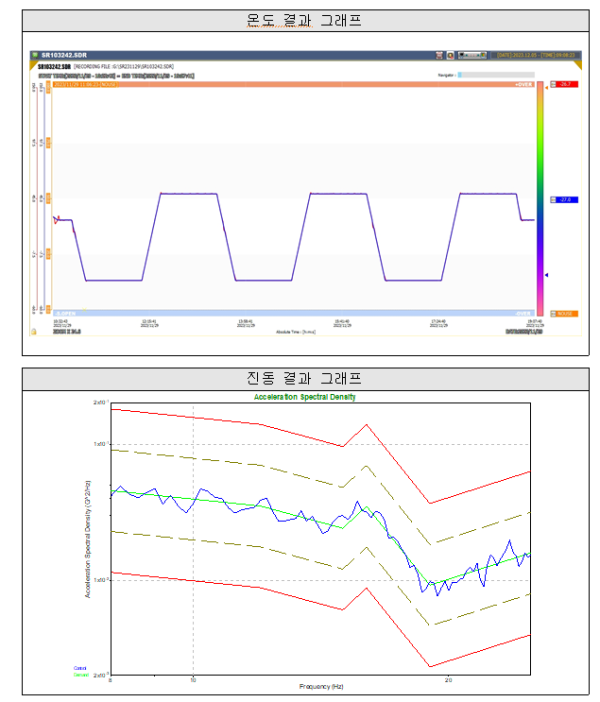The height and width of the screenshot is (702, 600).
Task: Click the bold SR103242.SDR file name under title
Action: point(54,67)
